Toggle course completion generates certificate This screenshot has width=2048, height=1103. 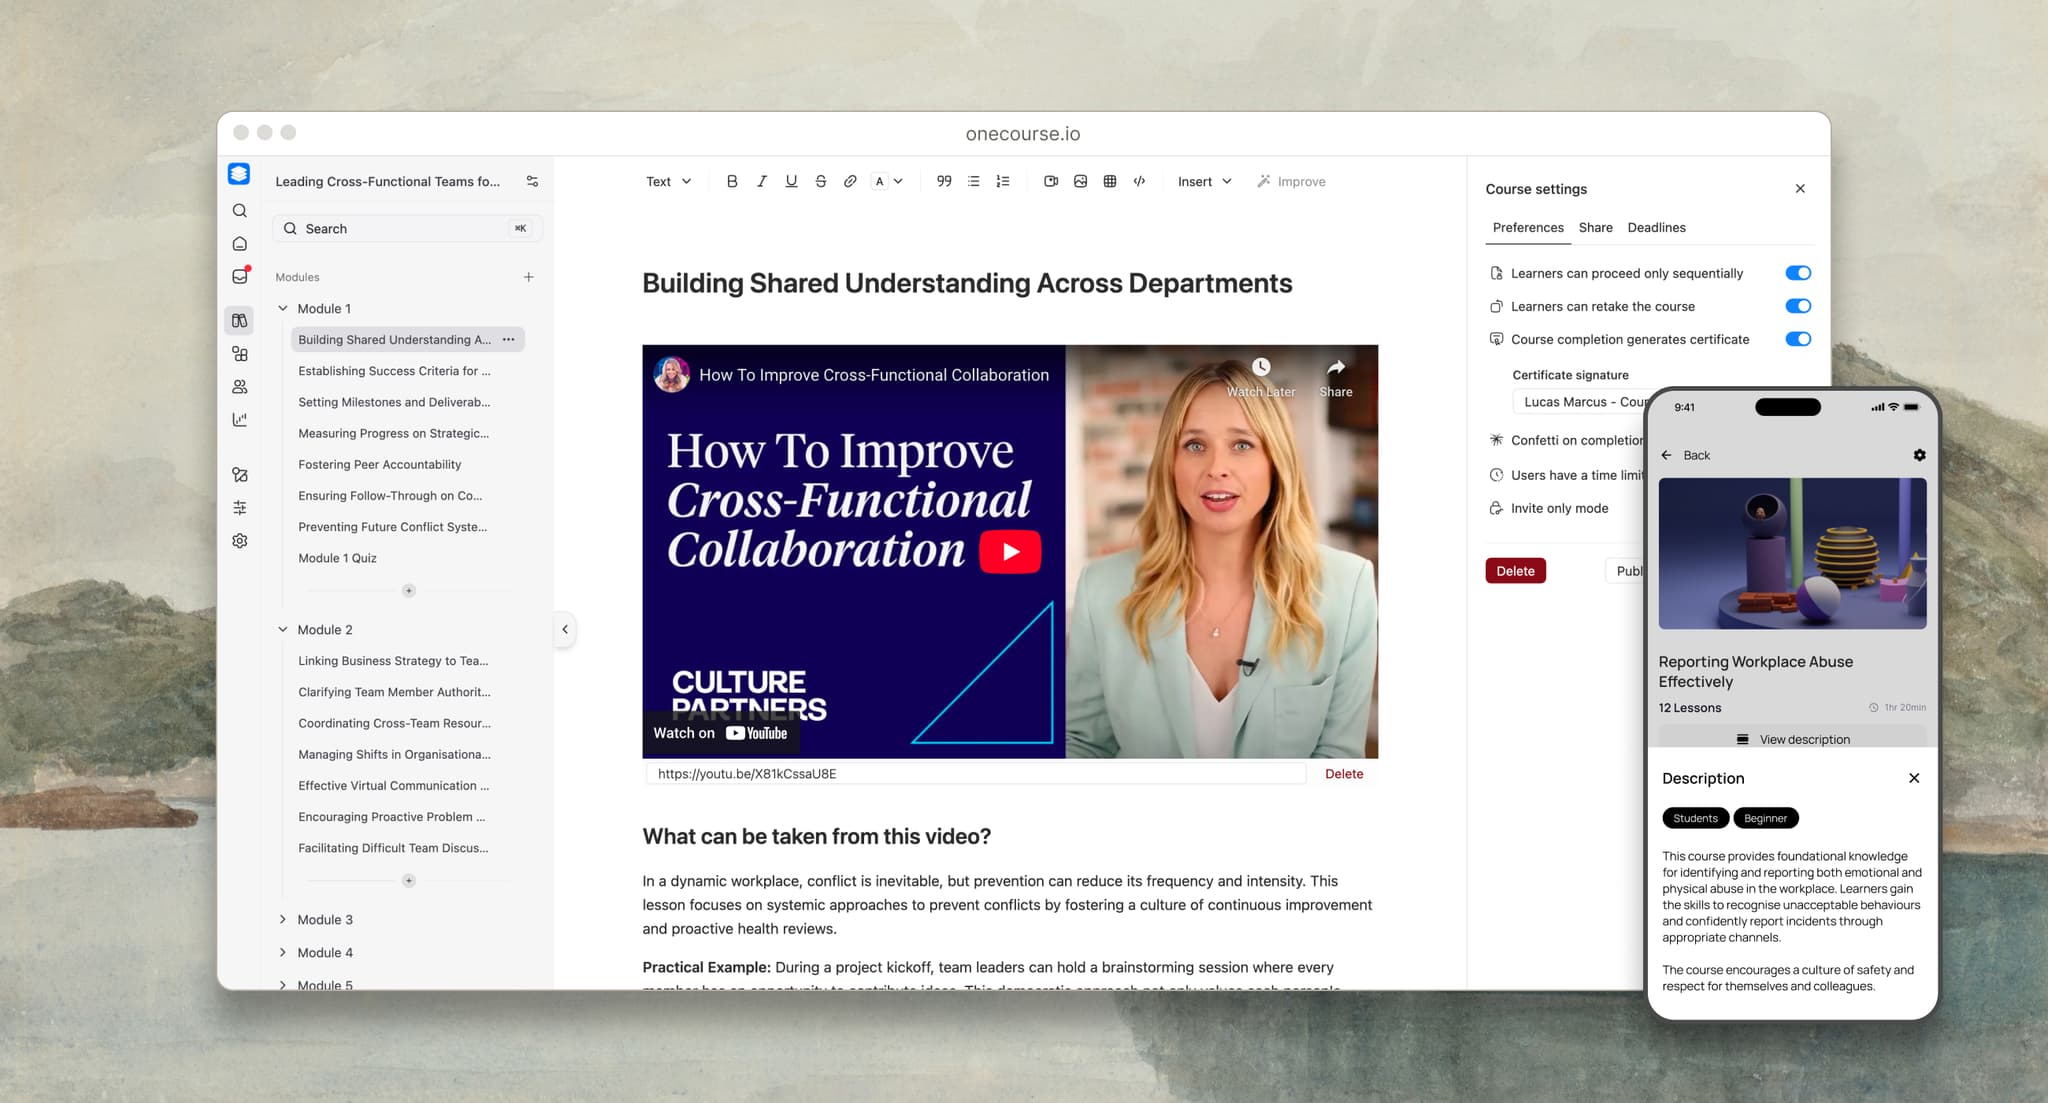pyautogui.click(x=1797, y=339)
